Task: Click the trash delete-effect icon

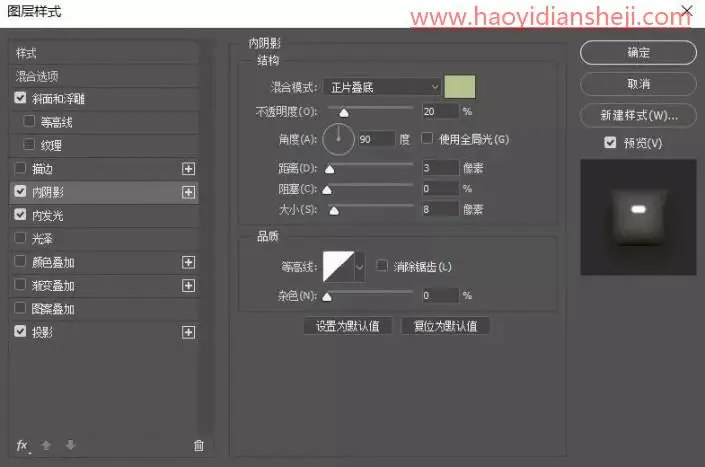Action: [x=199, y=445]
